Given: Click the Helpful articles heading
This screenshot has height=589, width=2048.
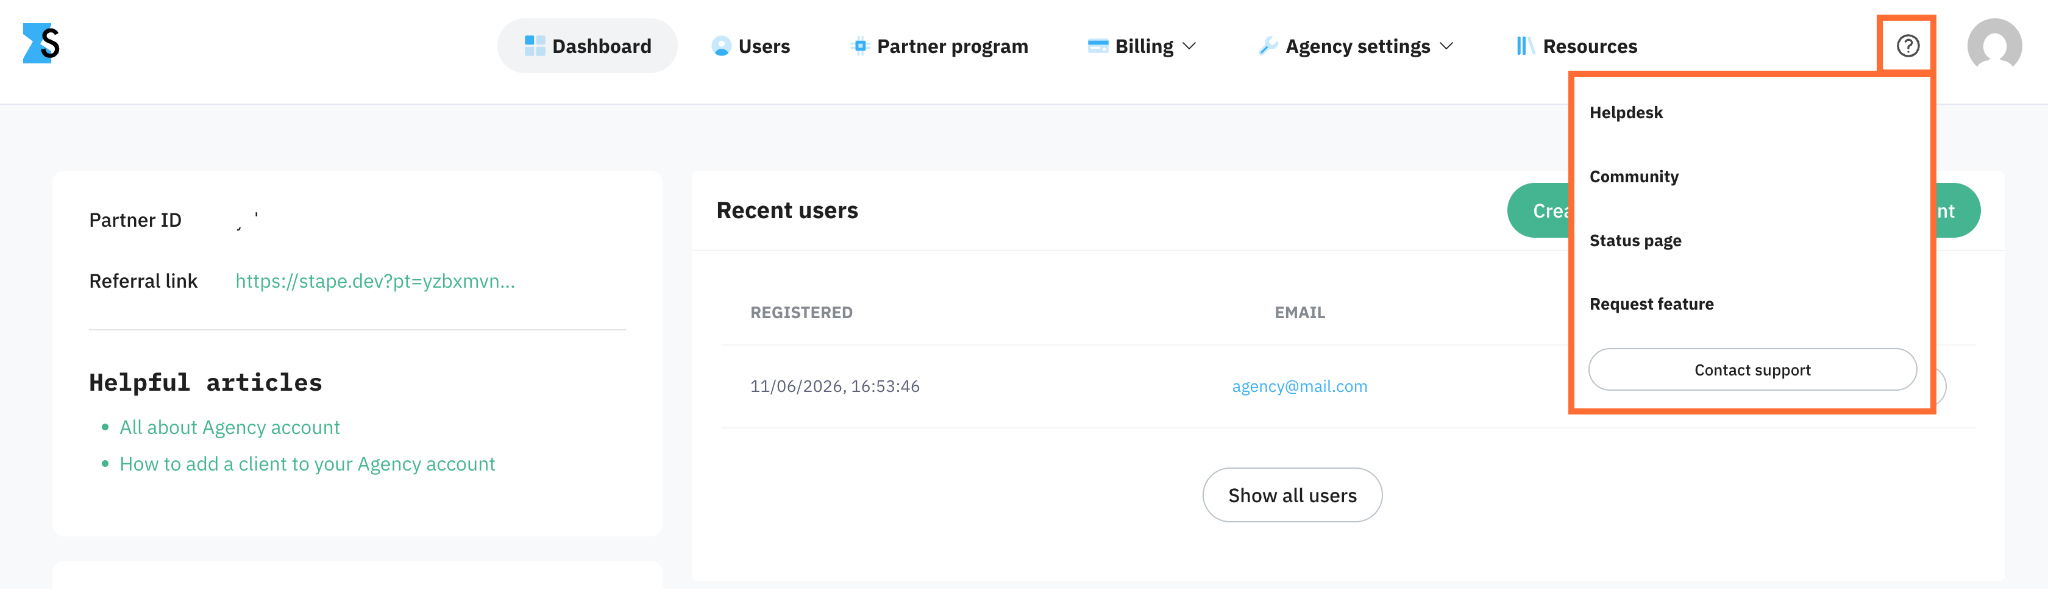Looking at the screenshot, I should tap(205, 383).
